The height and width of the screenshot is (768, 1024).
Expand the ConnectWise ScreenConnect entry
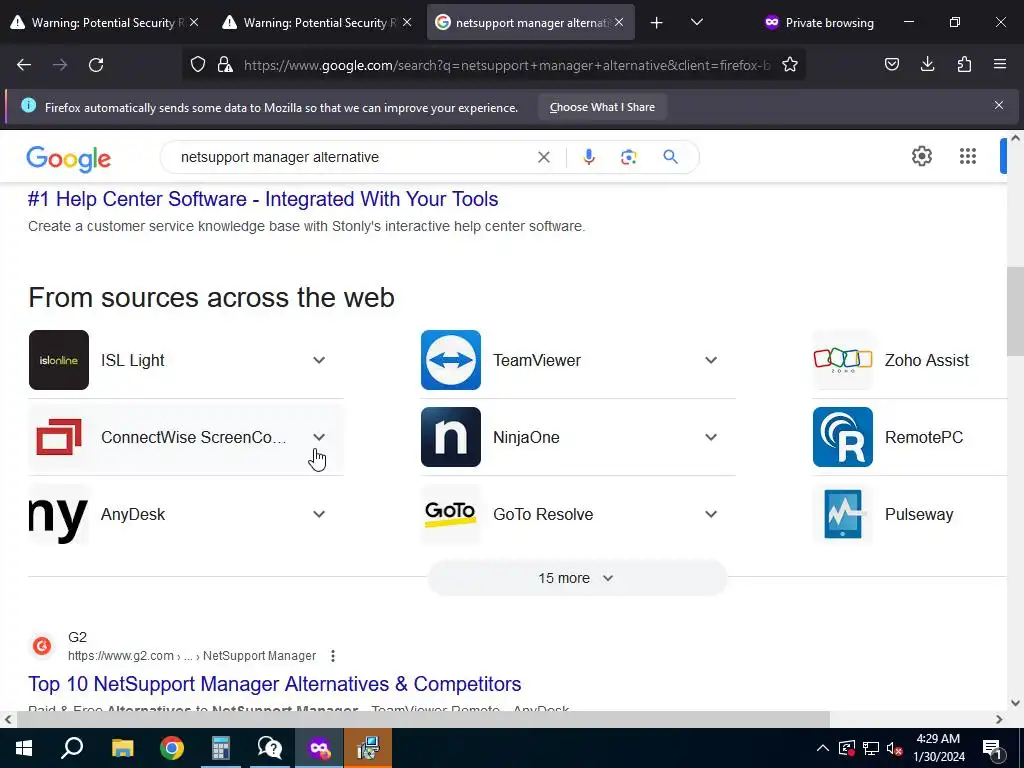[x=319, y=437]
